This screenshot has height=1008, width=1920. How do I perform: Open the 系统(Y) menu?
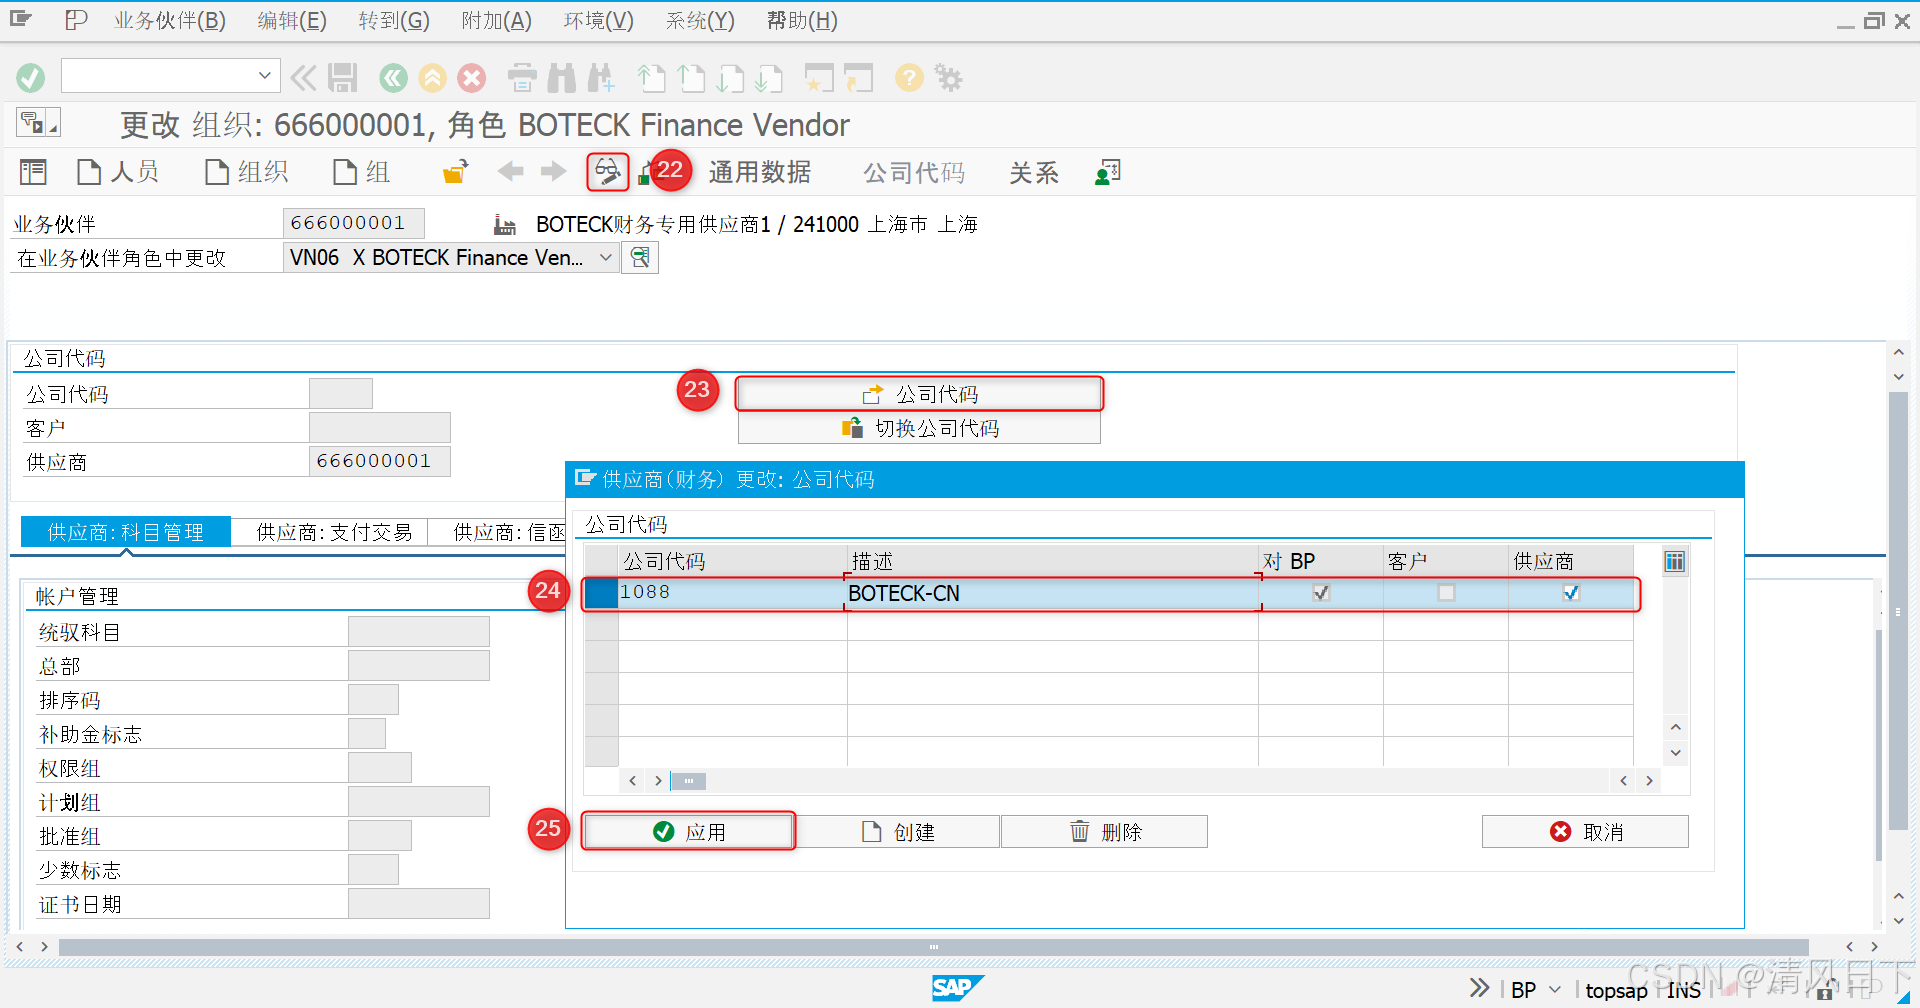[x=700, y=21]
